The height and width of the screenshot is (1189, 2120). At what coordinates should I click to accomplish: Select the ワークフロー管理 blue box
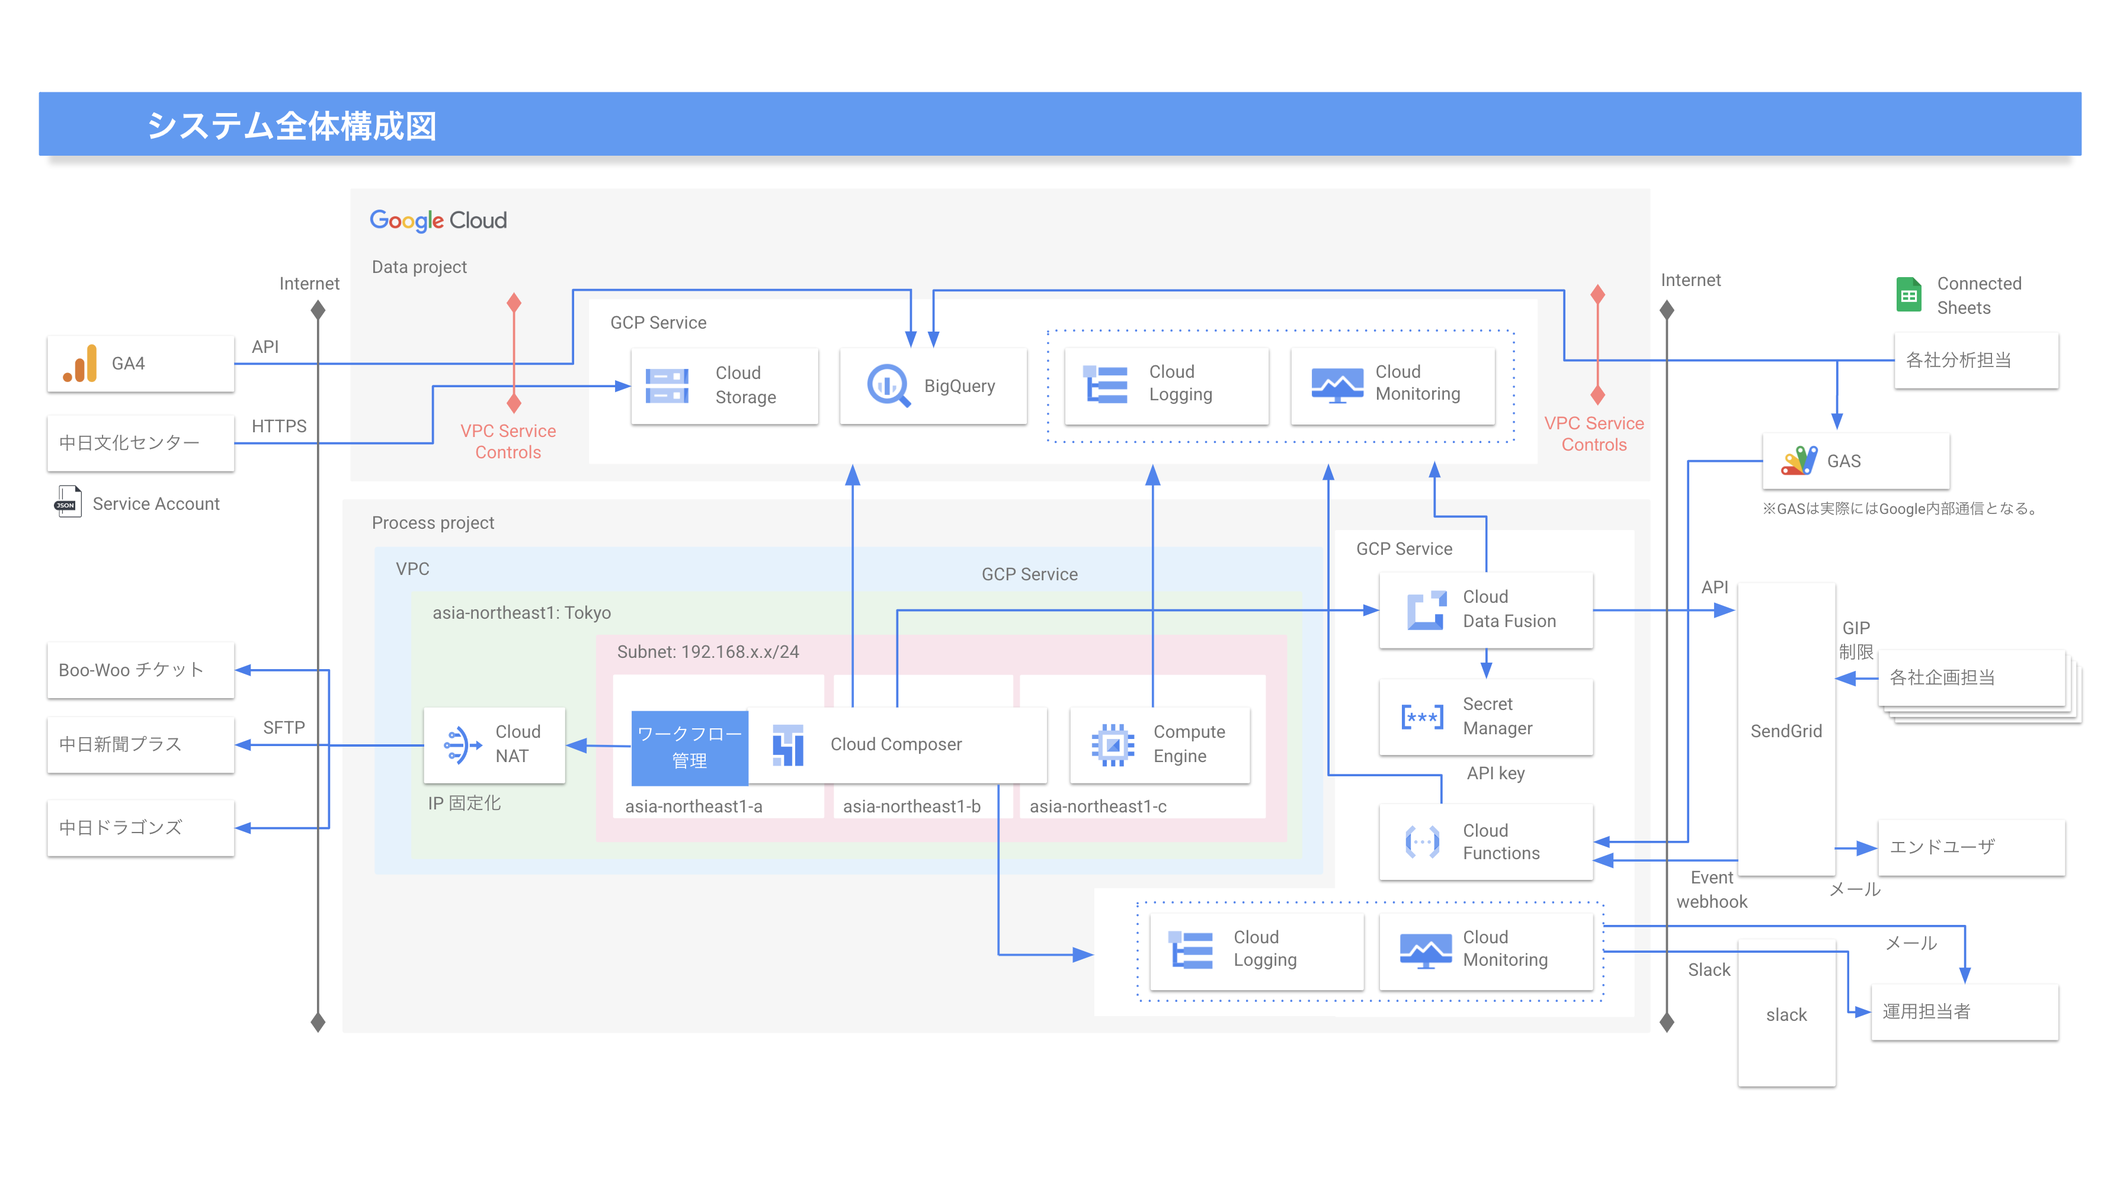[689, 748]
